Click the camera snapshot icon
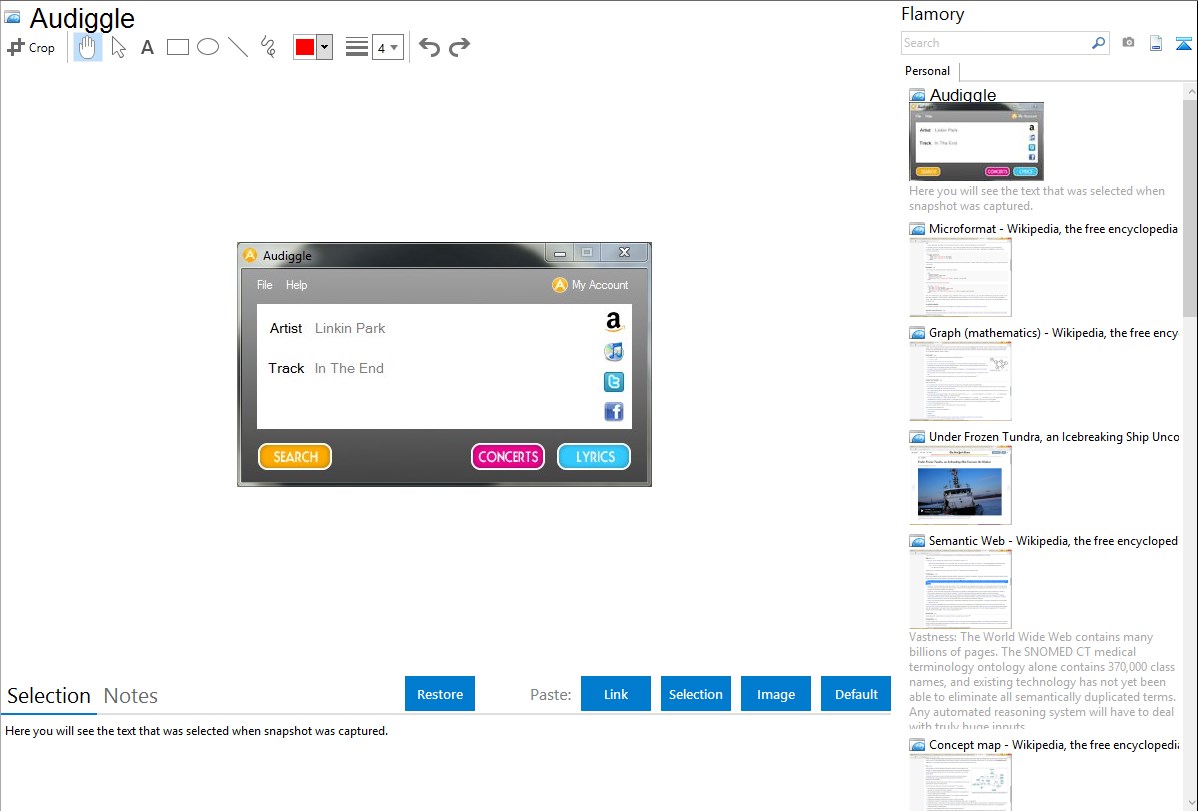The height and width of the screenshot is (811, 1198). pyautogui.click(x=1128, y=43)
